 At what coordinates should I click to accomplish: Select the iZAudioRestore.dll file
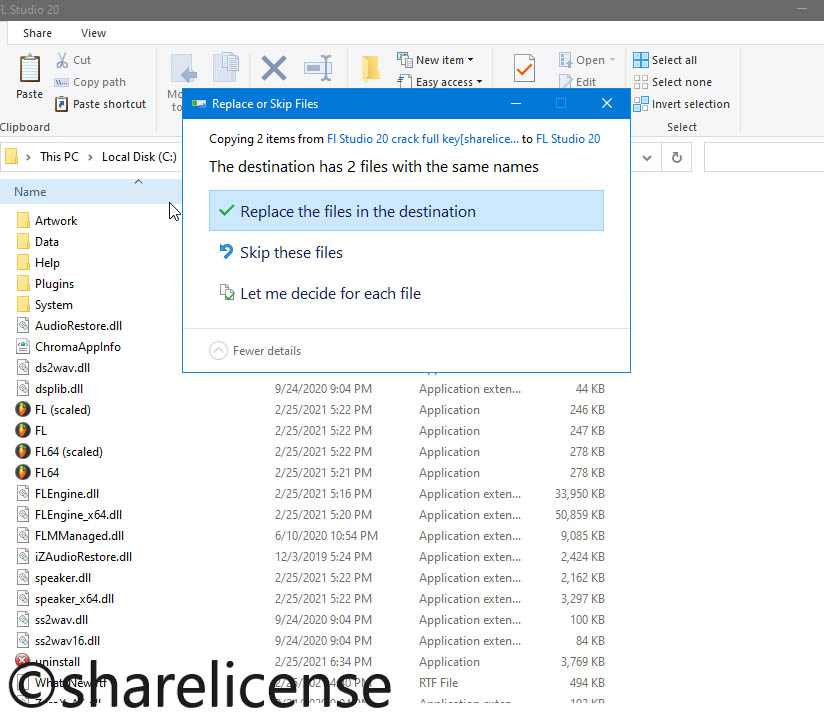pos(83,557)
